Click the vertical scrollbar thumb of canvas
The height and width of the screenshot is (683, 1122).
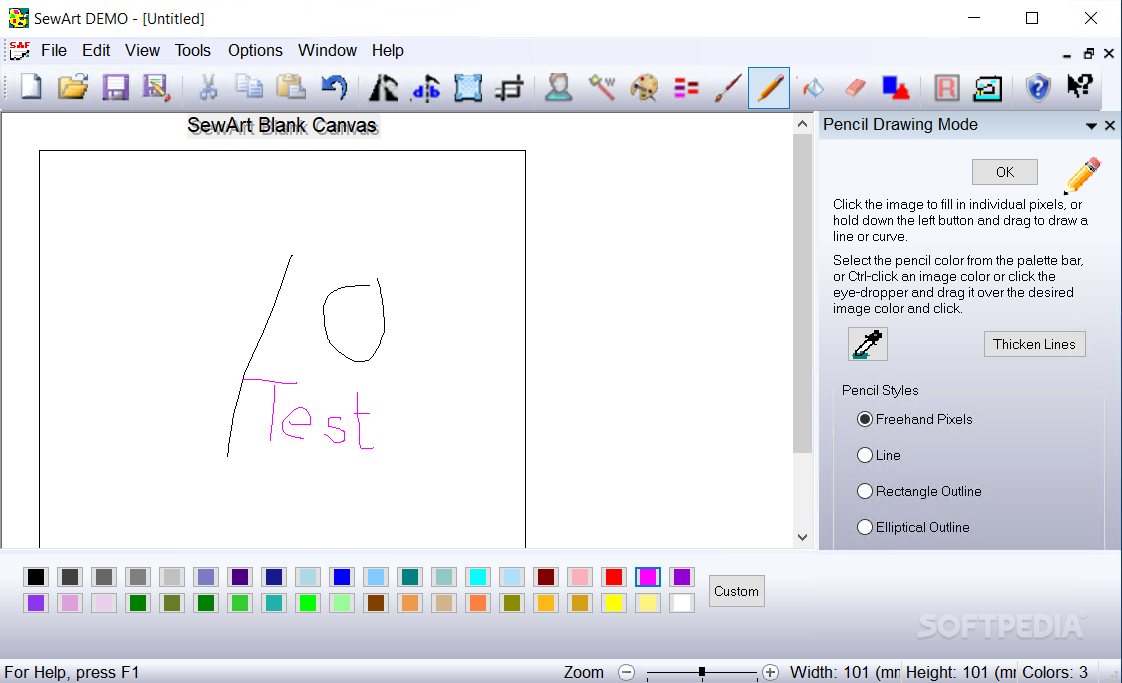click(x=802, y=294)
